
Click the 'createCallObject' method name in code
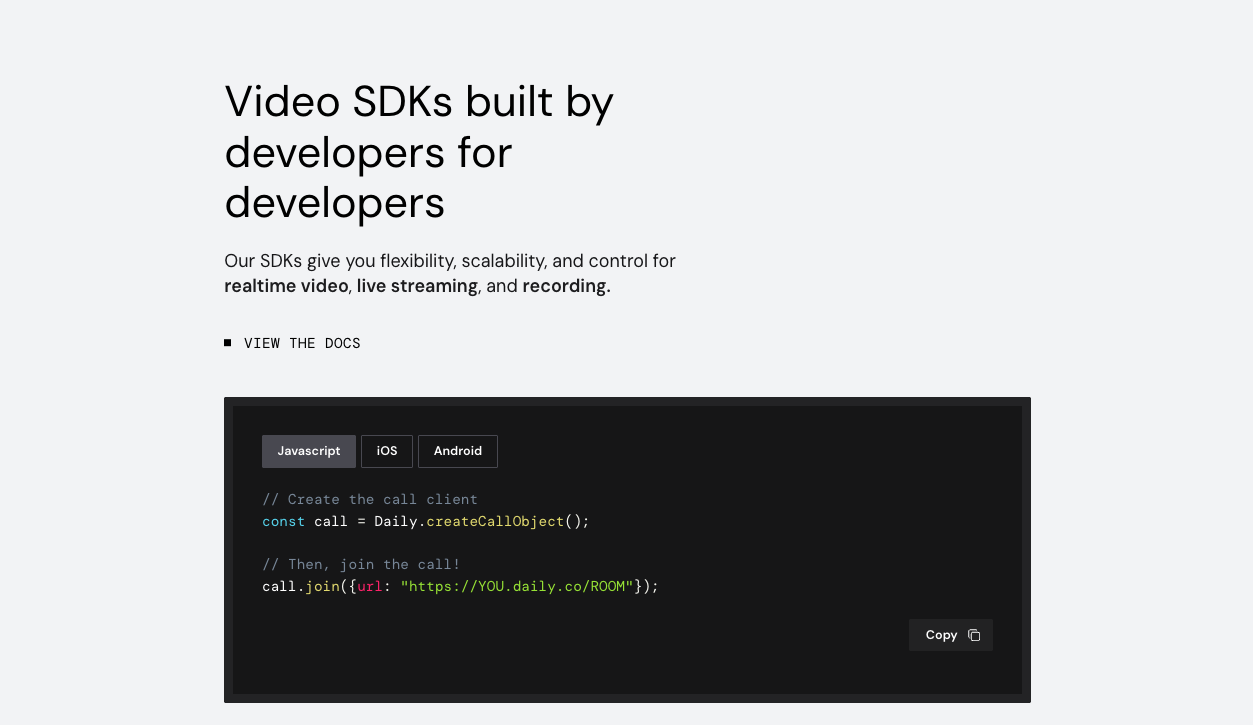(495, 521)
